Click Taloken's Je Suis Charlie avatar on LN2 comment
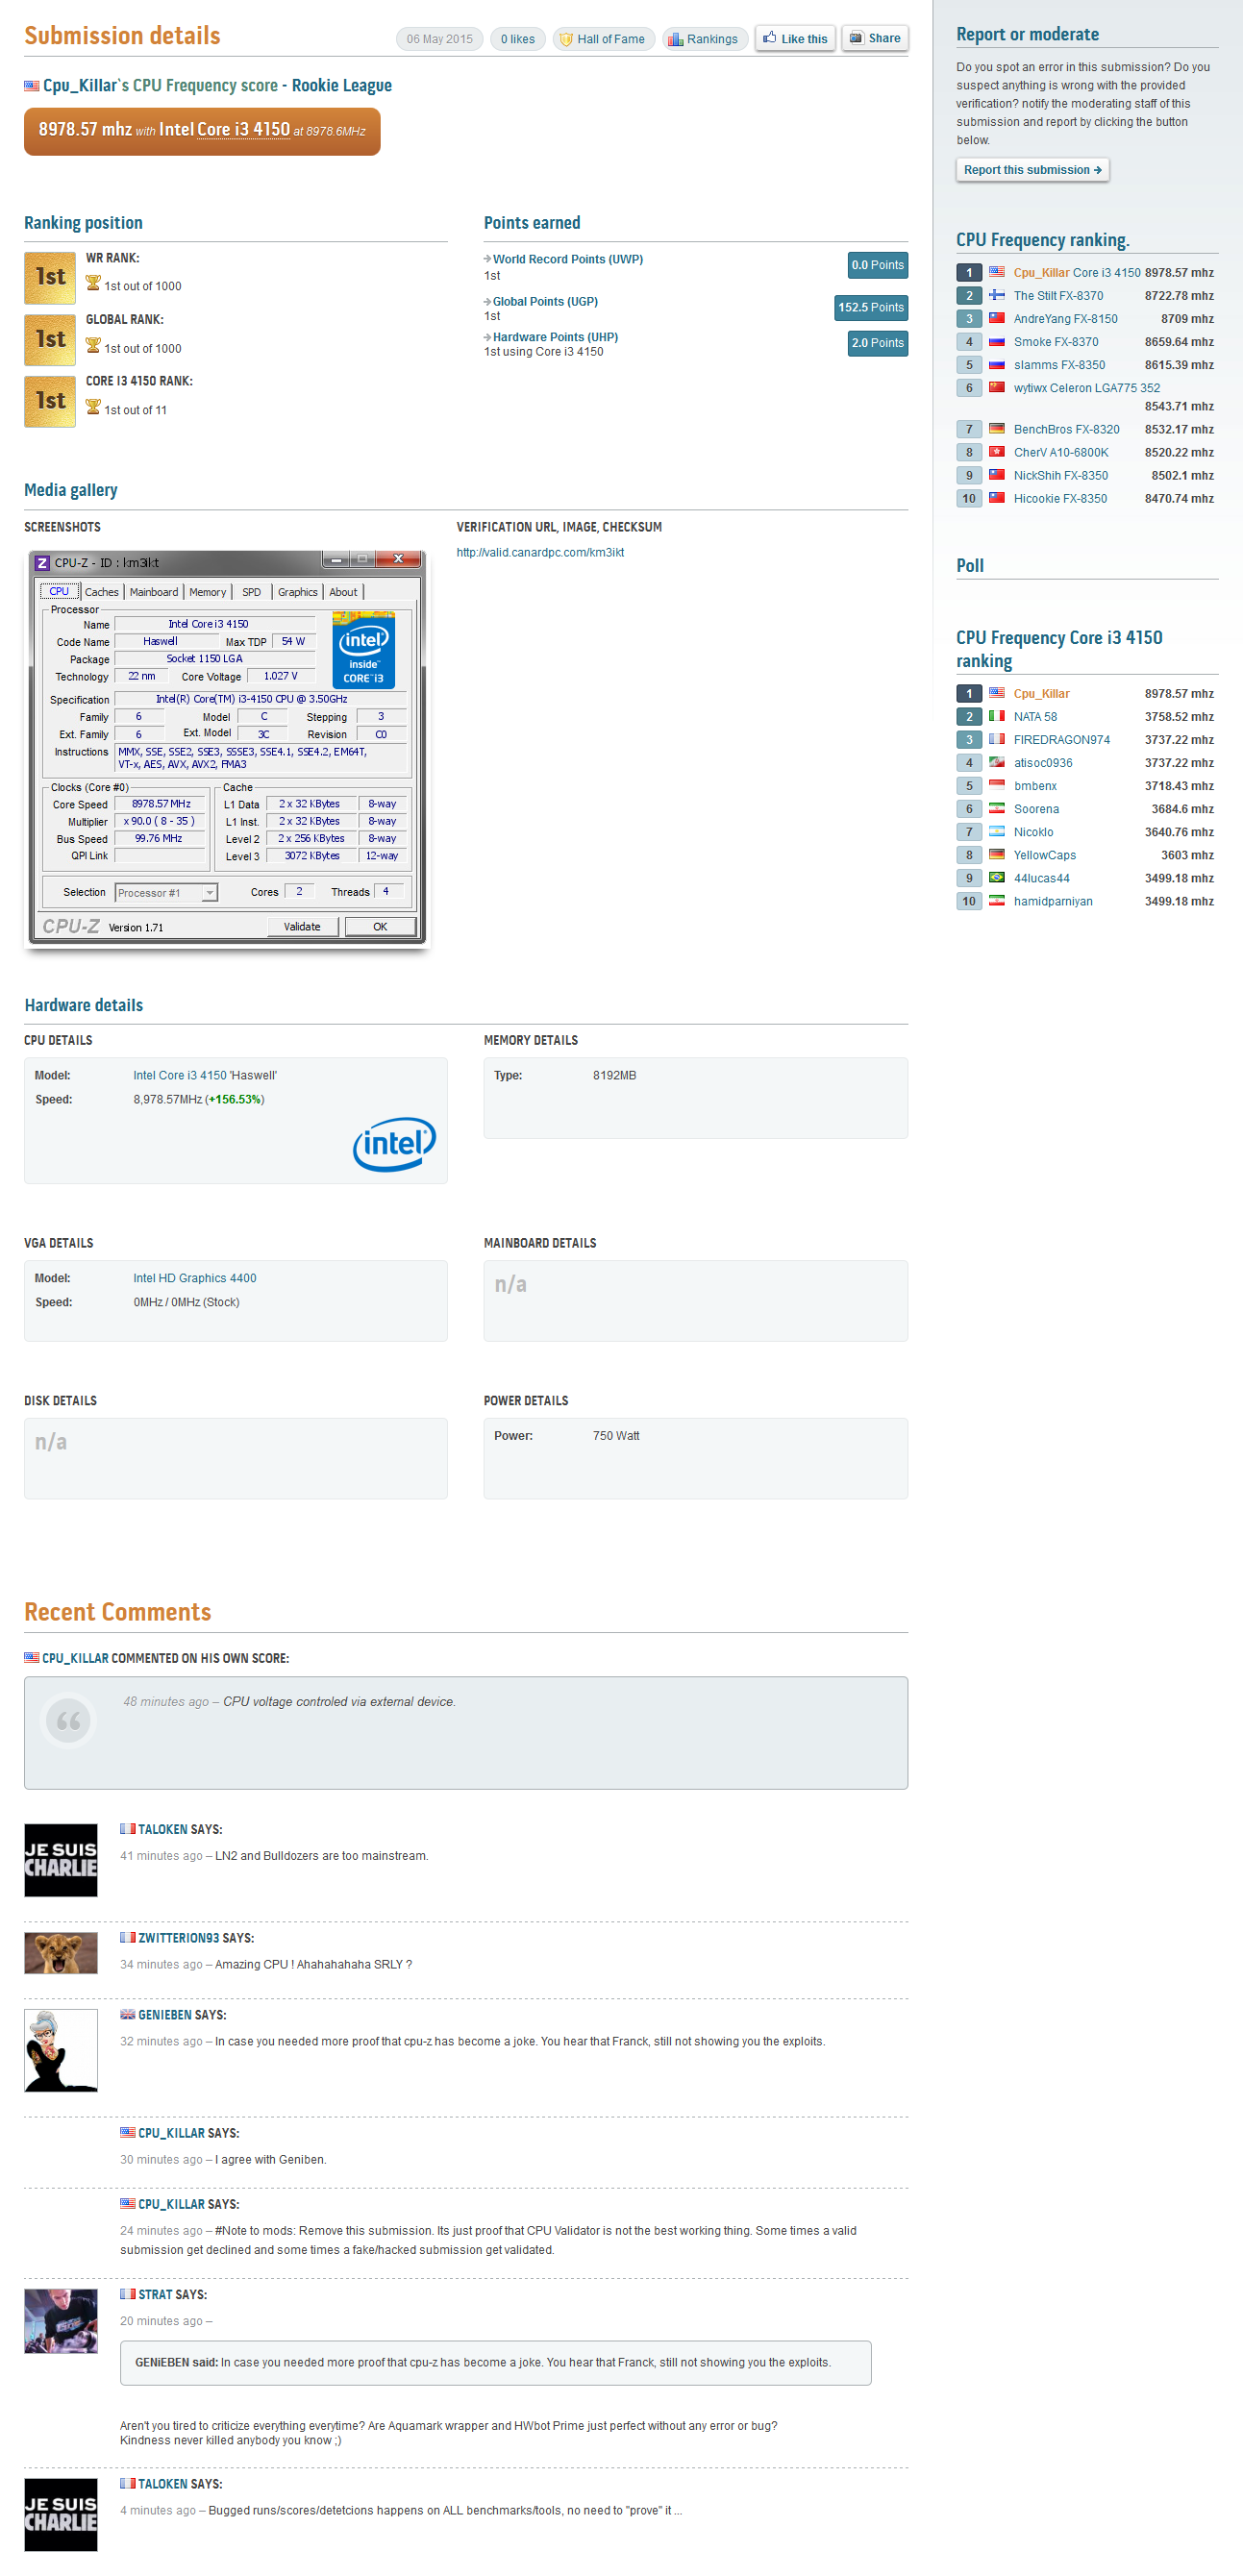The image size is (1243, 2576). coord(61,1860)
